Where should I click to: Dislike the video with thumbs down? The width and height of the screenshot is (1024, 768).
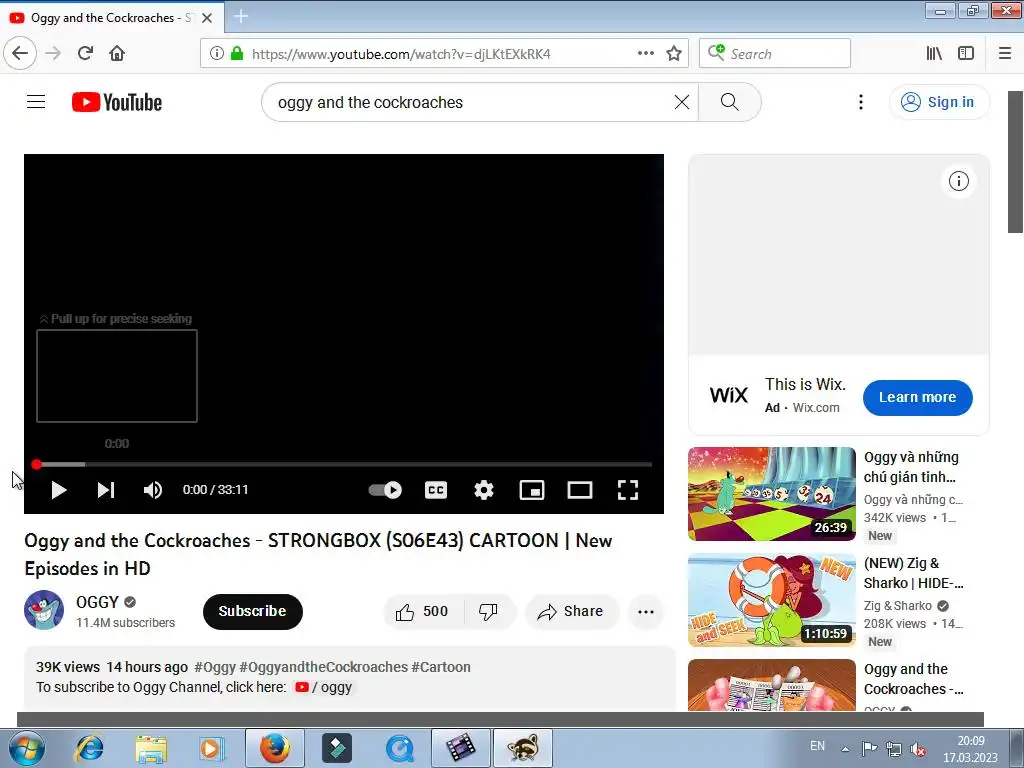click(x=488, y=612)
